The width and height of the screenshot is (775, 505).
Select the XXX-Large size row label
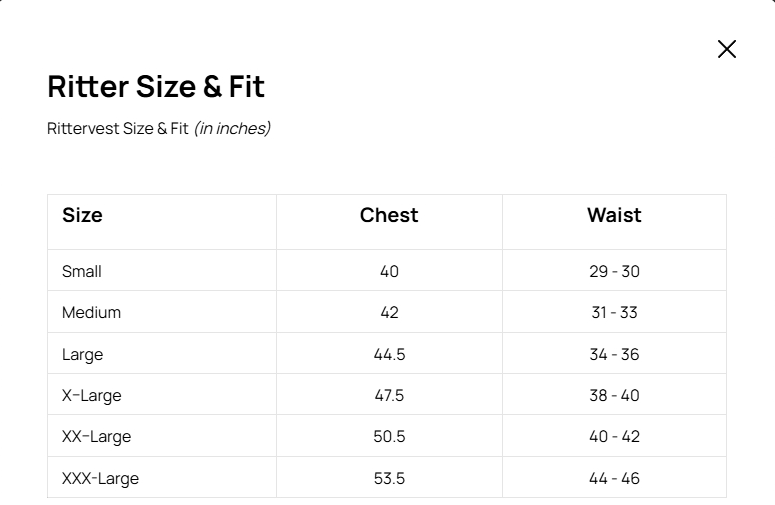click(x=100, y=479)
